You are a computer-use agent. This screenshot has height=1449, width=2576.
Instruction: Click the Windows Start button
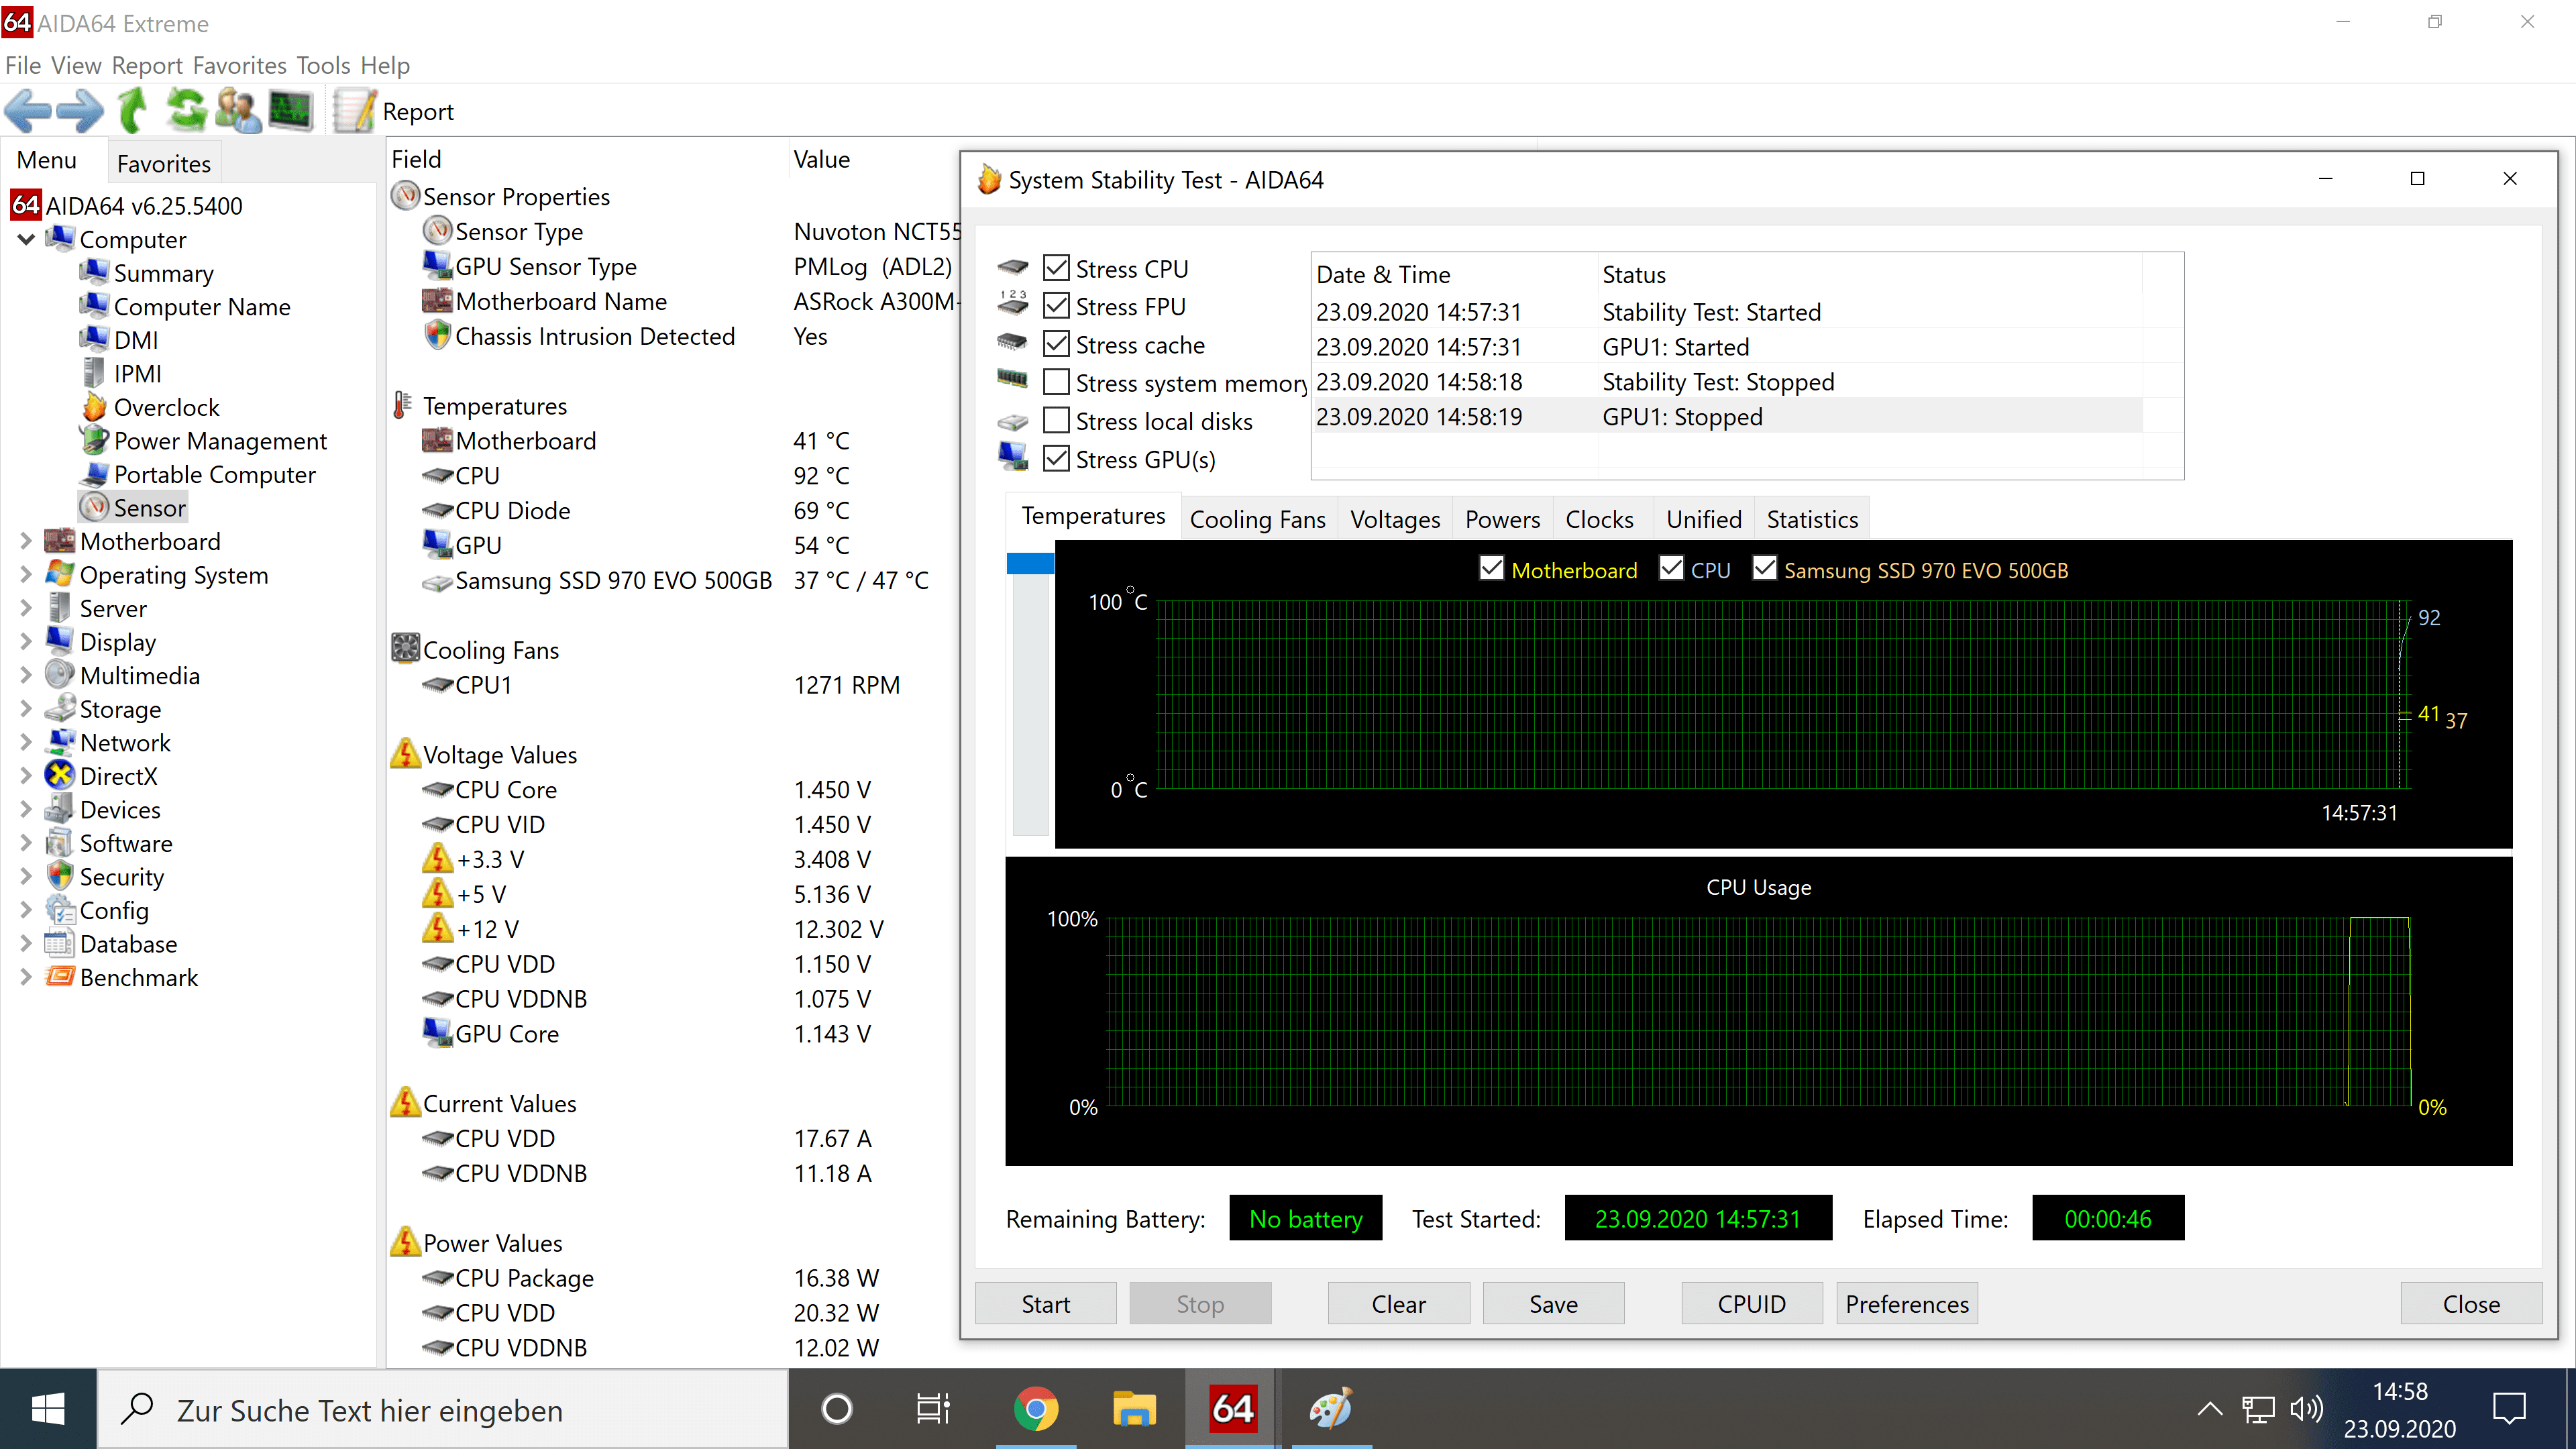[48, 1409]
